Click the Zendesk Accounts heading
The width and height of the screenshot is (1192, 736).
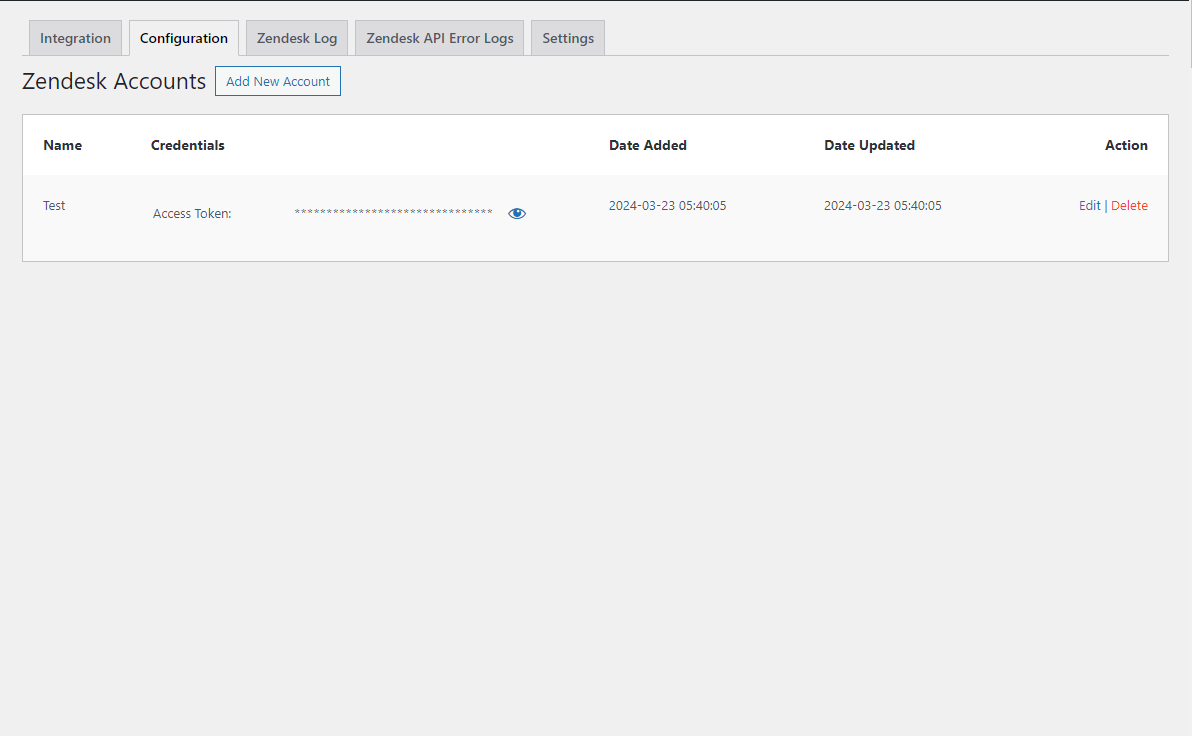[114, 81]
